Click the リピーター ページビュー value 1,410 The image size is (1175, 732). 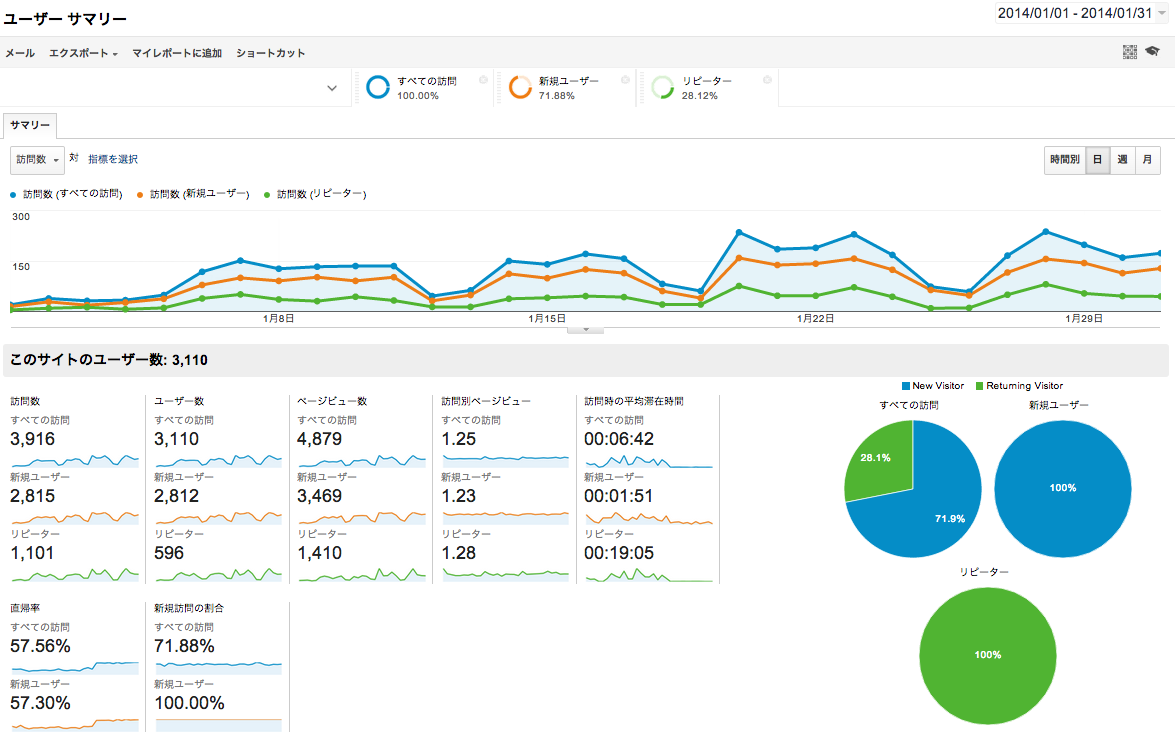(319, 553)
